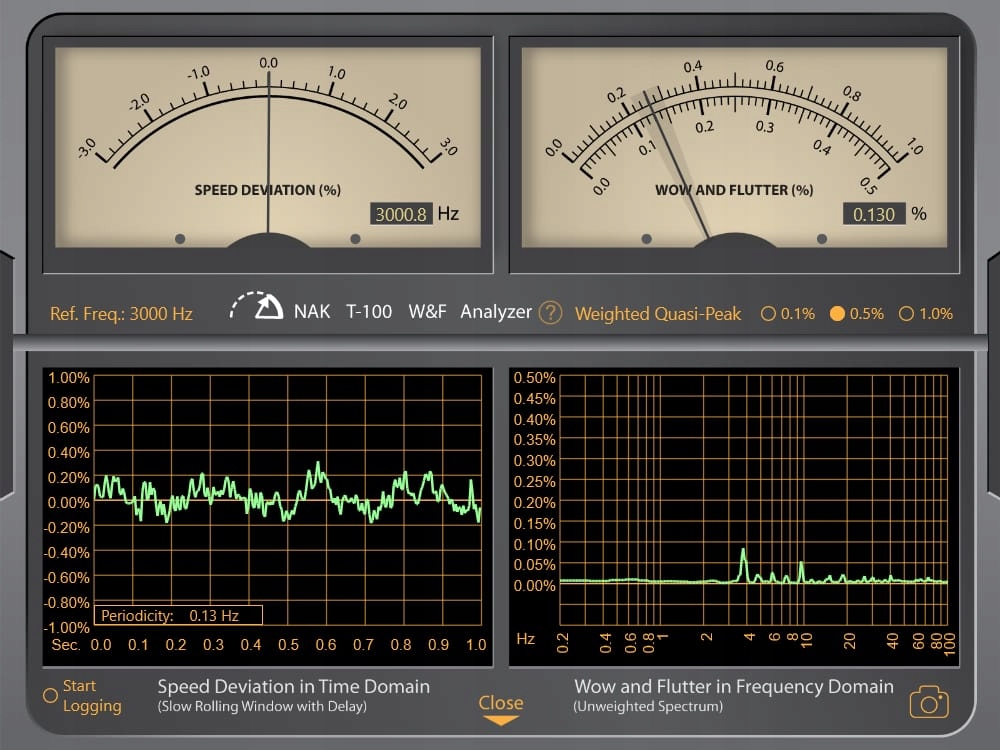
Task: Change the Weighted Quasi-Peak measurement mode
Action: 658,314
